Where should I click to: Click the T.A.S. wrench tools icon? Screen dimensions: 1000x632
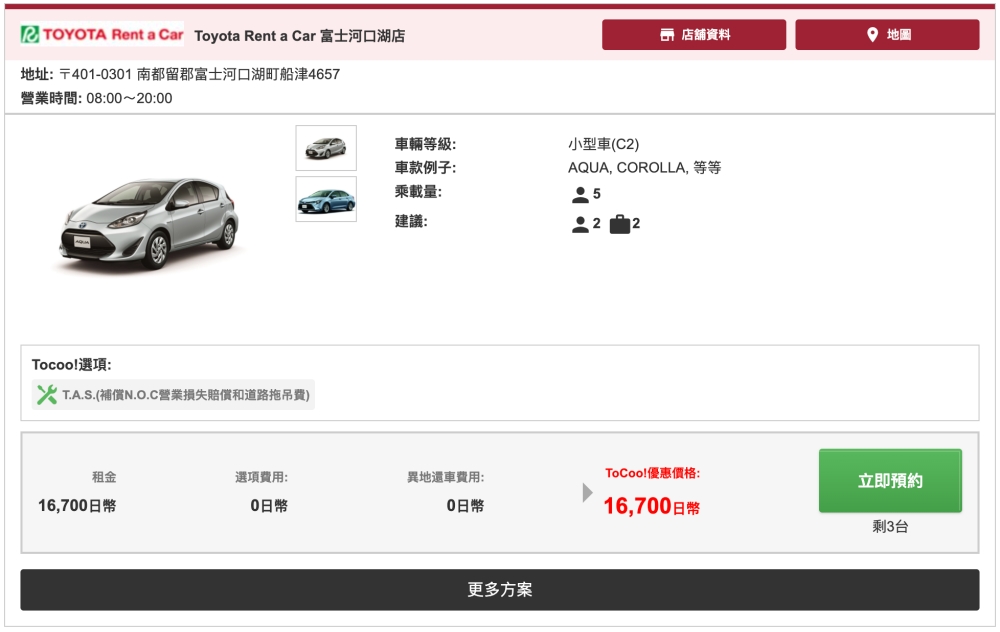[x=47, y=395]
